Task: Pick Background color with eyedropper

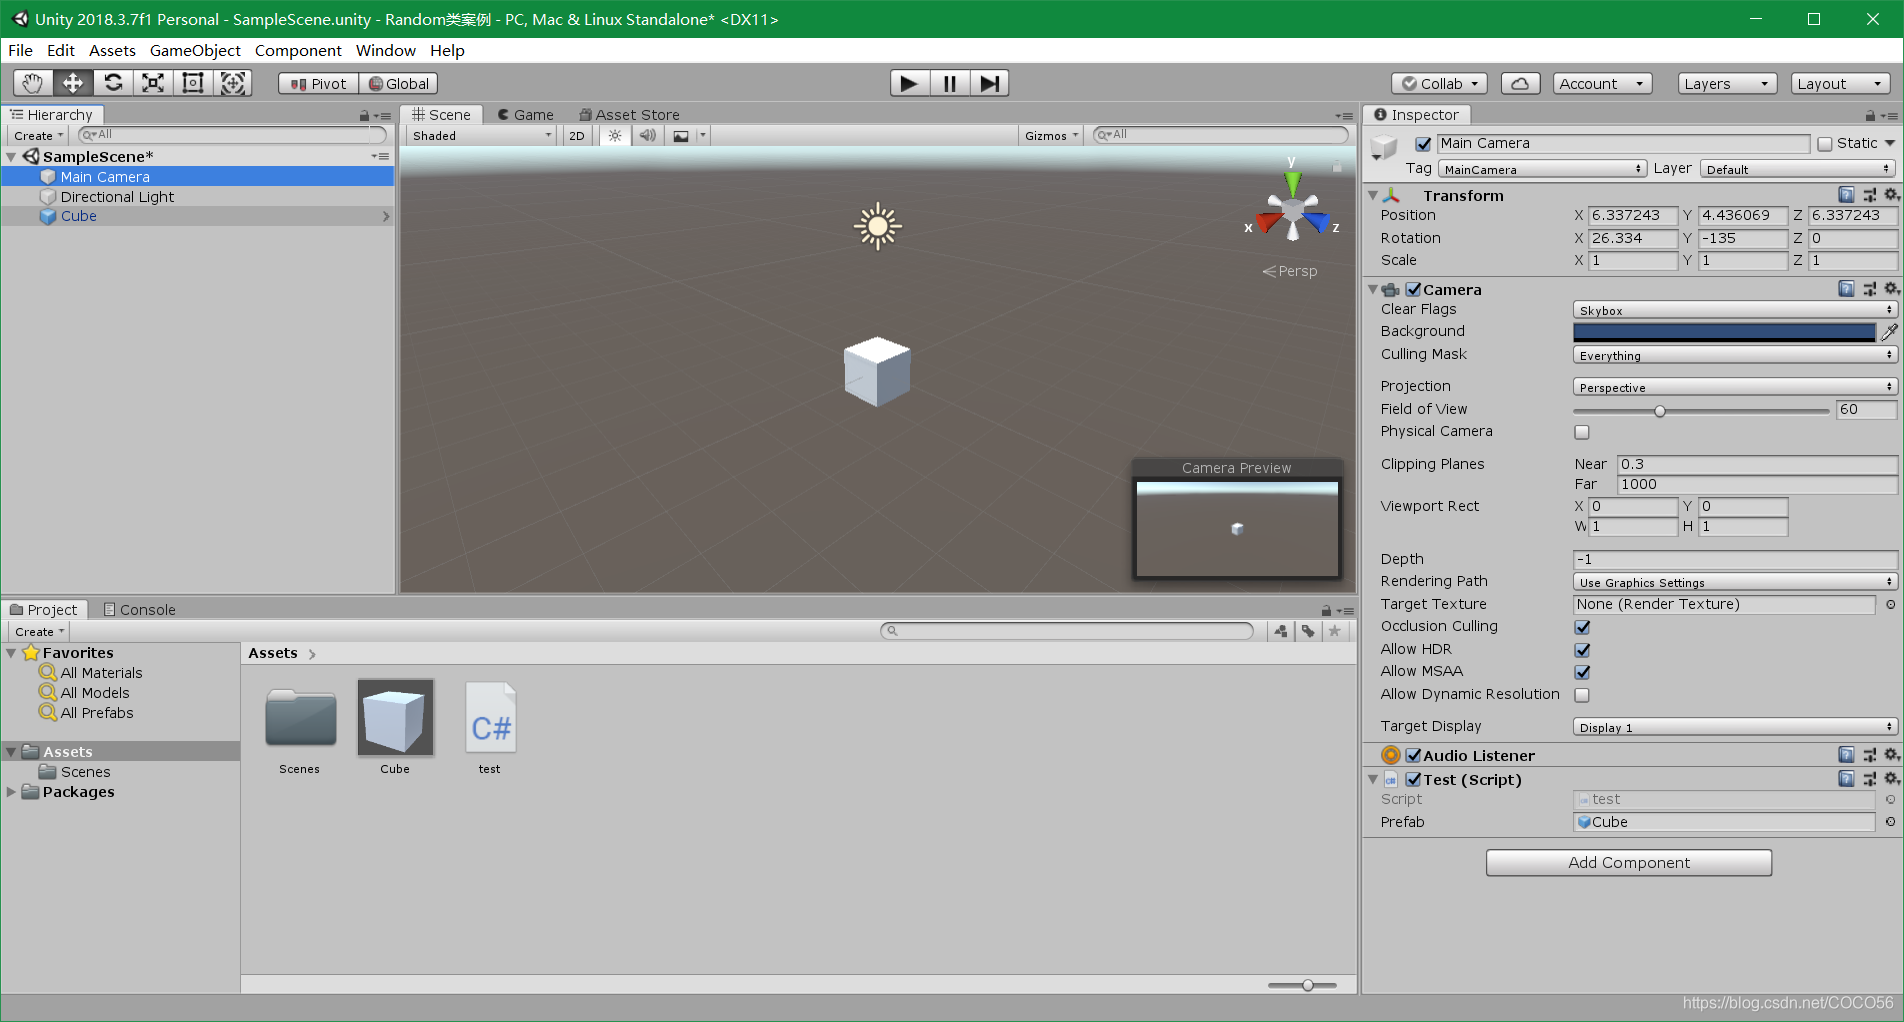Action: 1888,331
